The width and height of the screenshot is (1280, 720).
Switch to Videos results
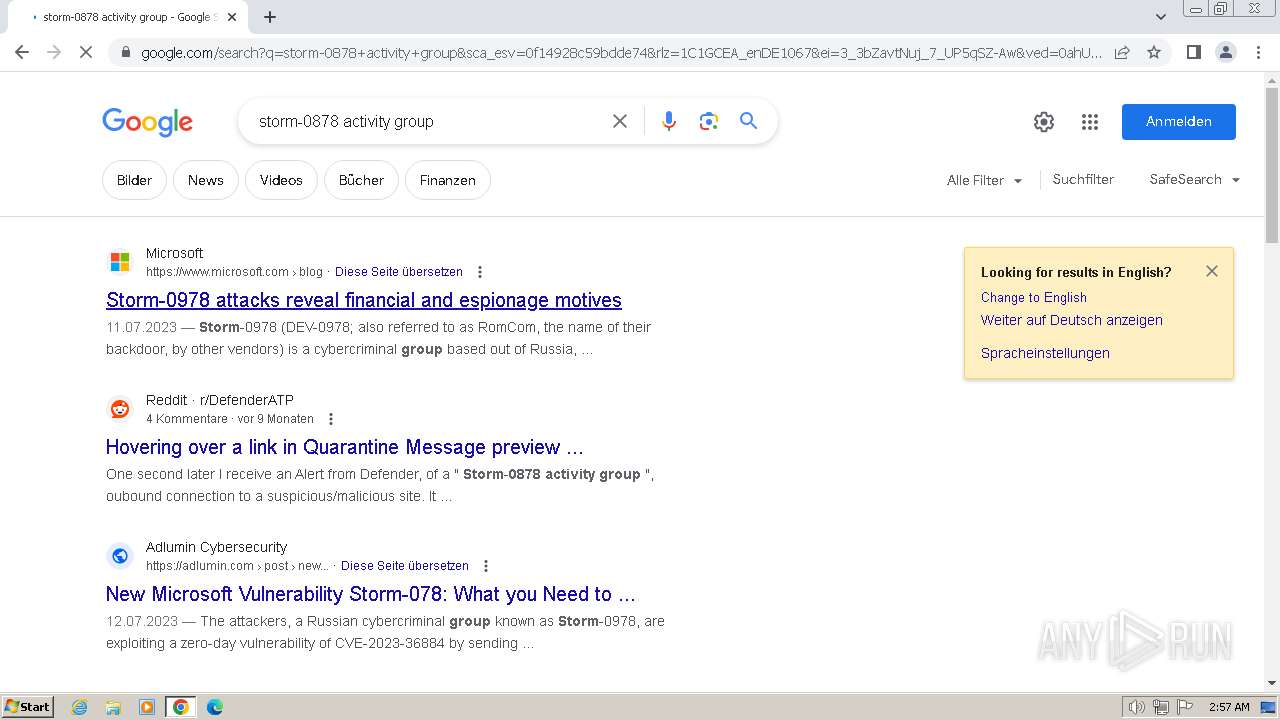pos(281,180)
